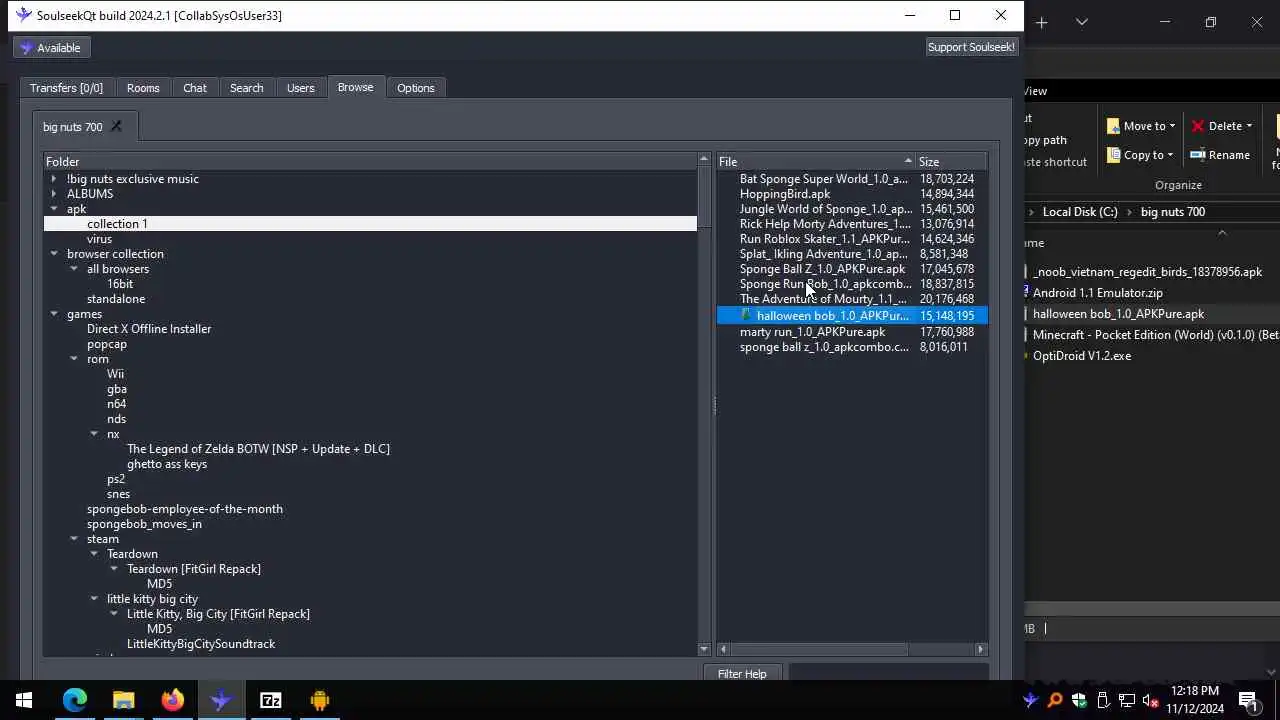Click the Filter Help button
1280x720 pixels.
click(742, 674)
